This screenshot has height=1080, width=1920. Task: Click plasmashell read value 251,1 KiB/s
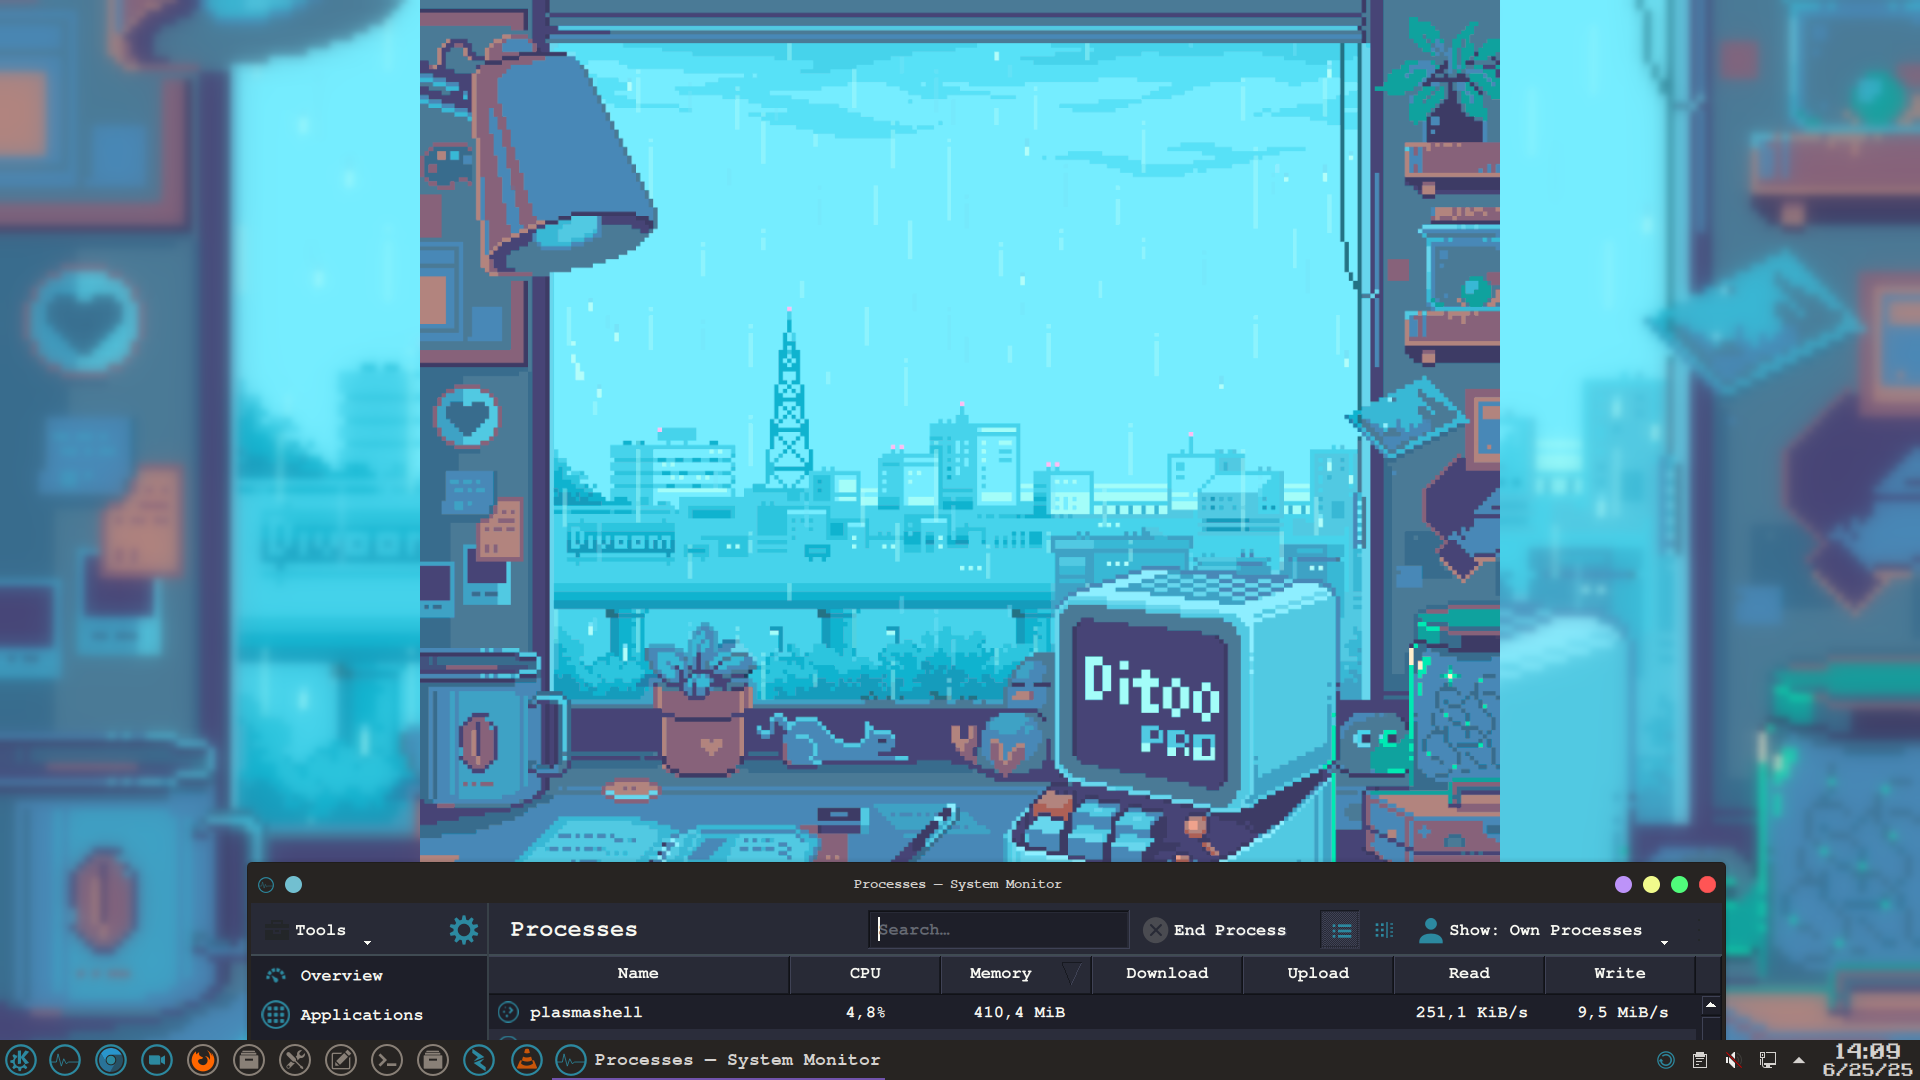1471,1013
